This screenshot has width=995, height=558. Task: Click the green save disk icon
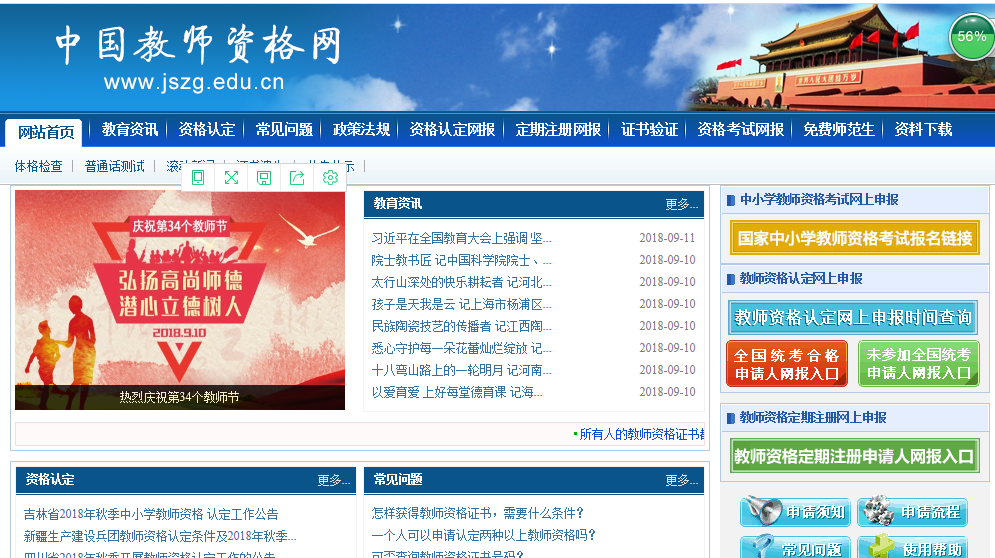264,178
